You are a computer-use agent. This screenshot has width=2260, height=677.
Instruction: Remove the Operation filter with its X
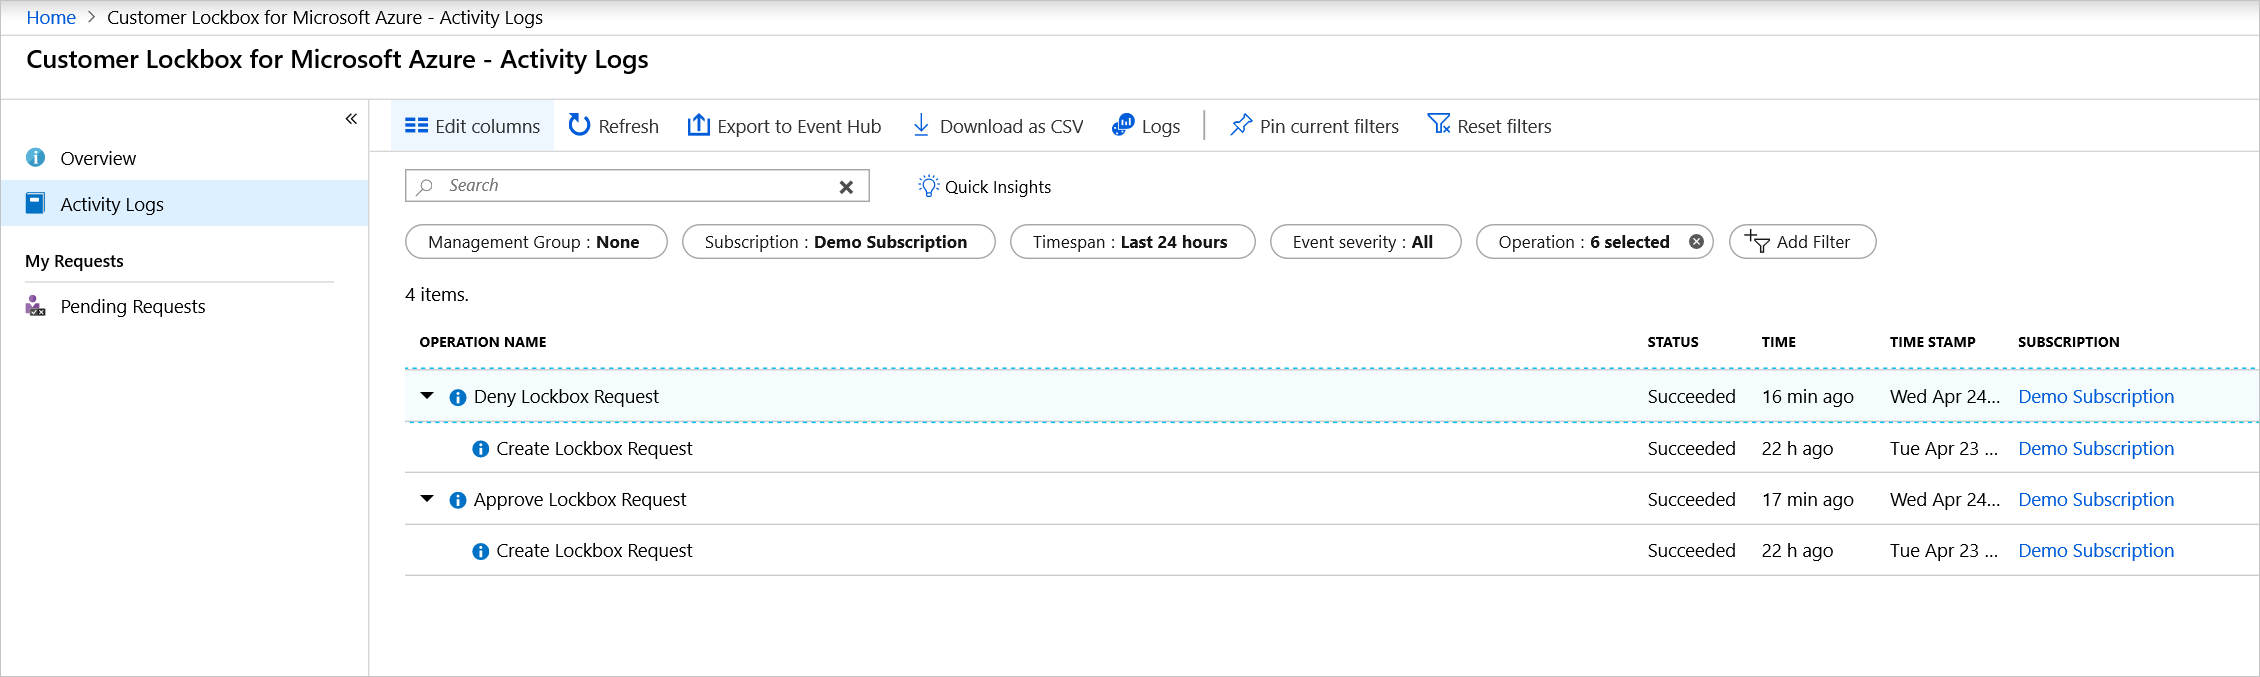pos(1696,242)
